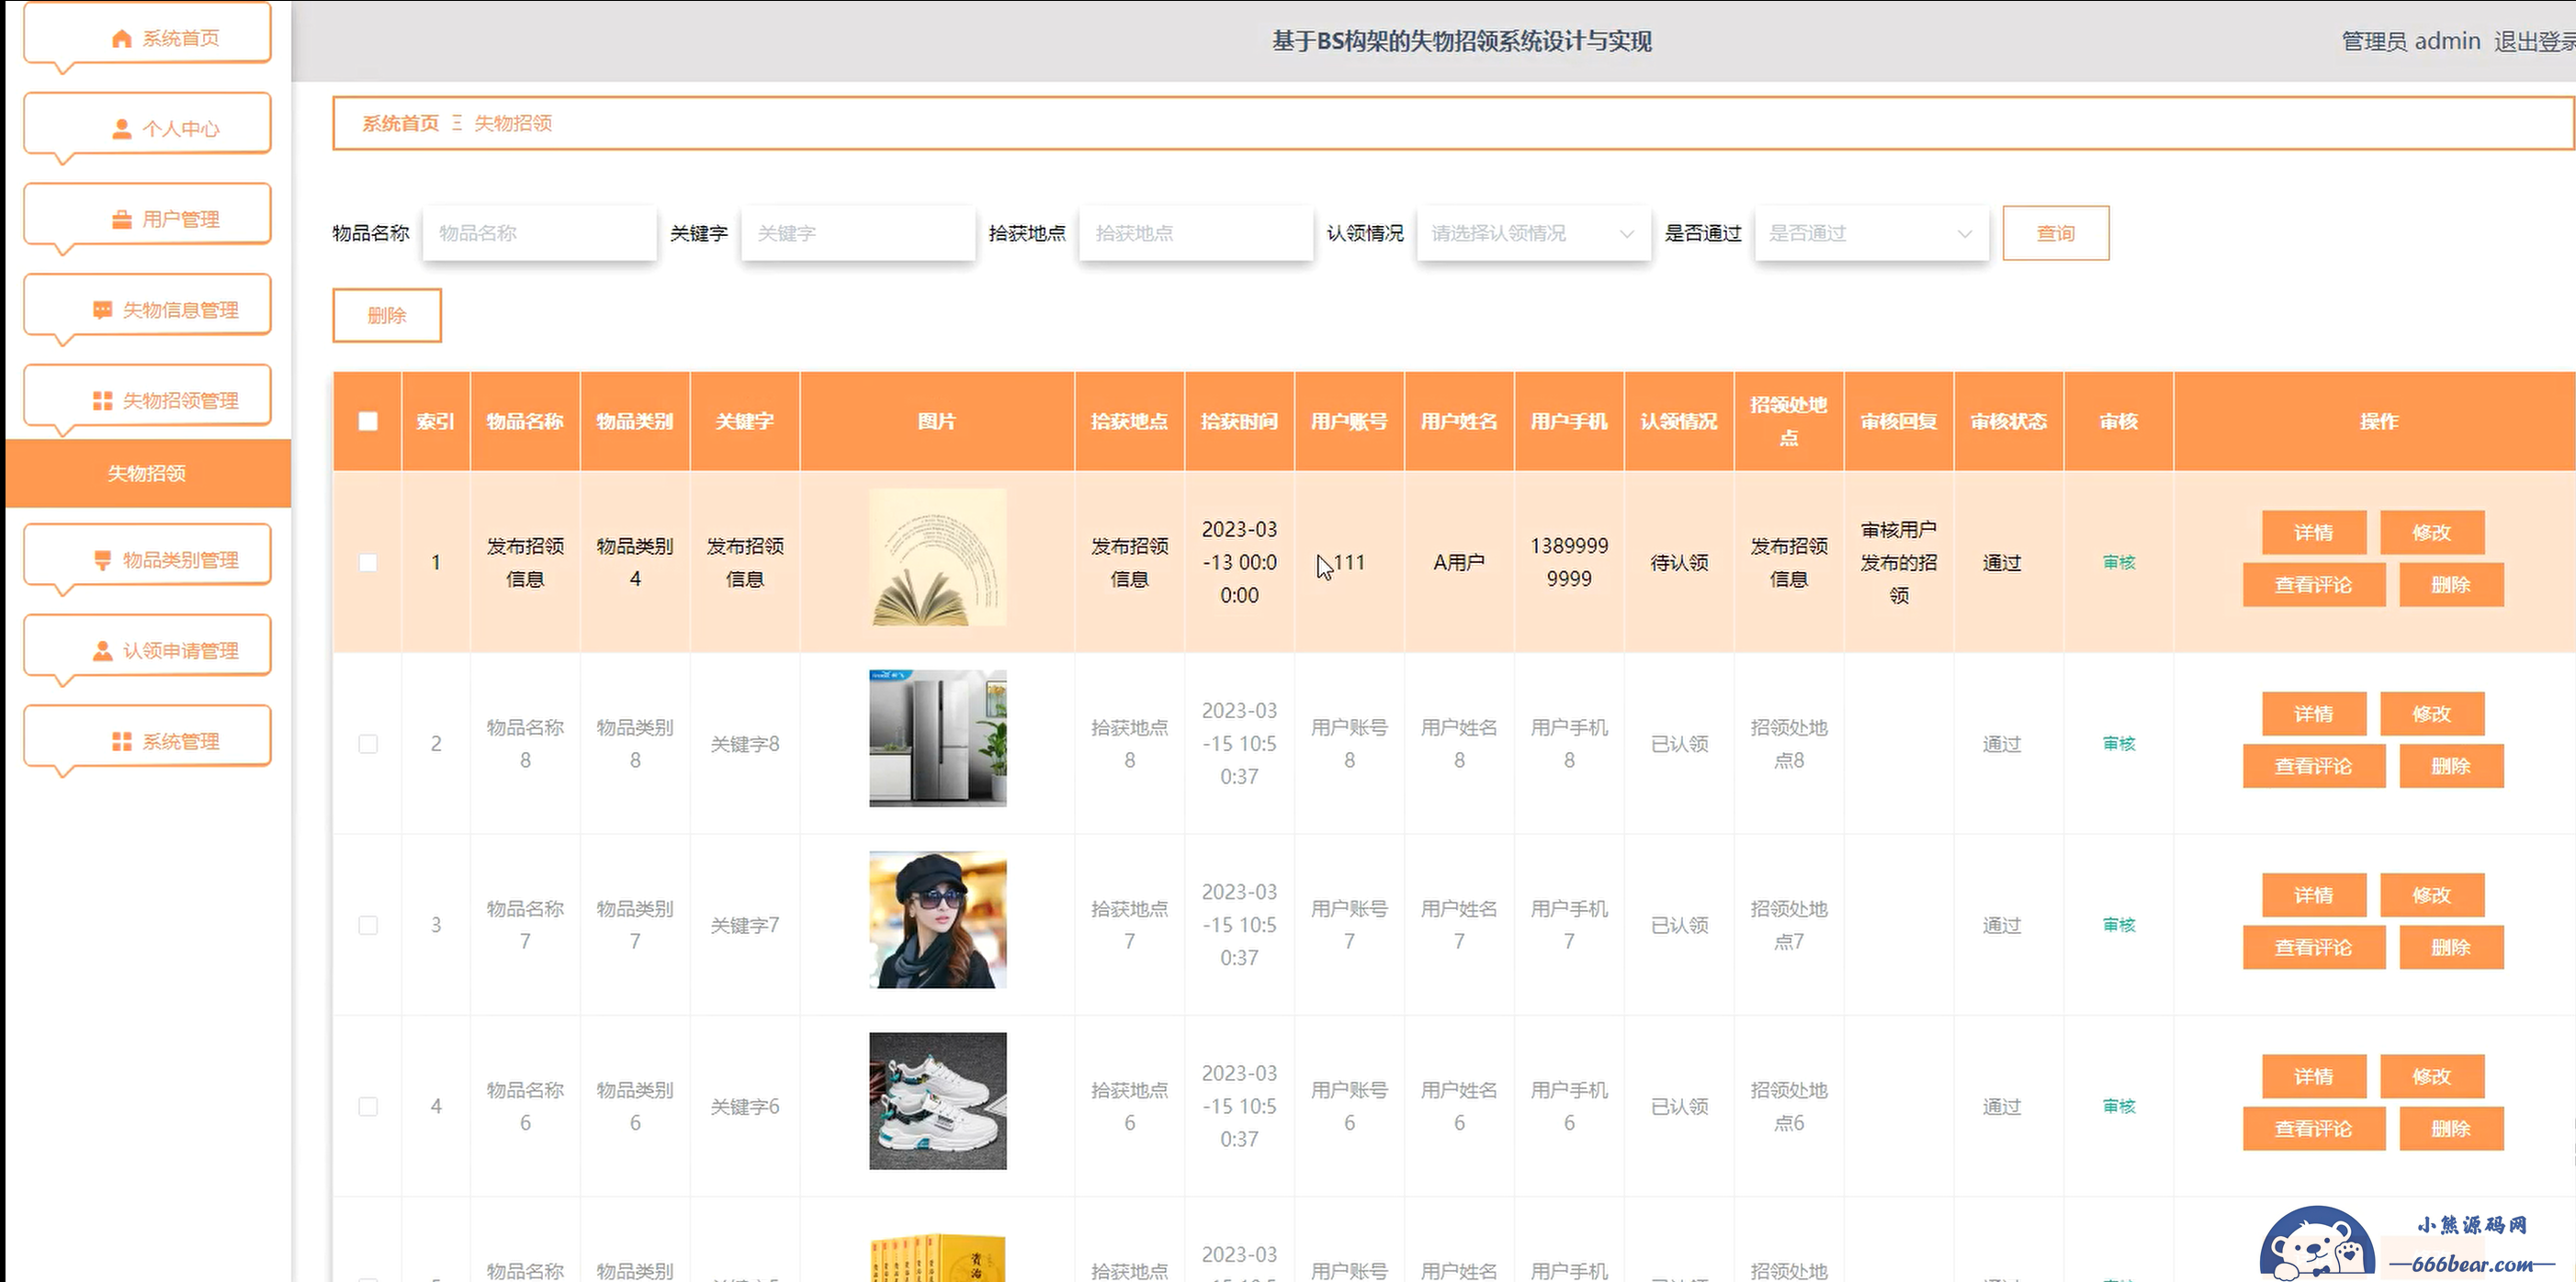Expand 认领申请管理 sidebar menu

[147, 646]
